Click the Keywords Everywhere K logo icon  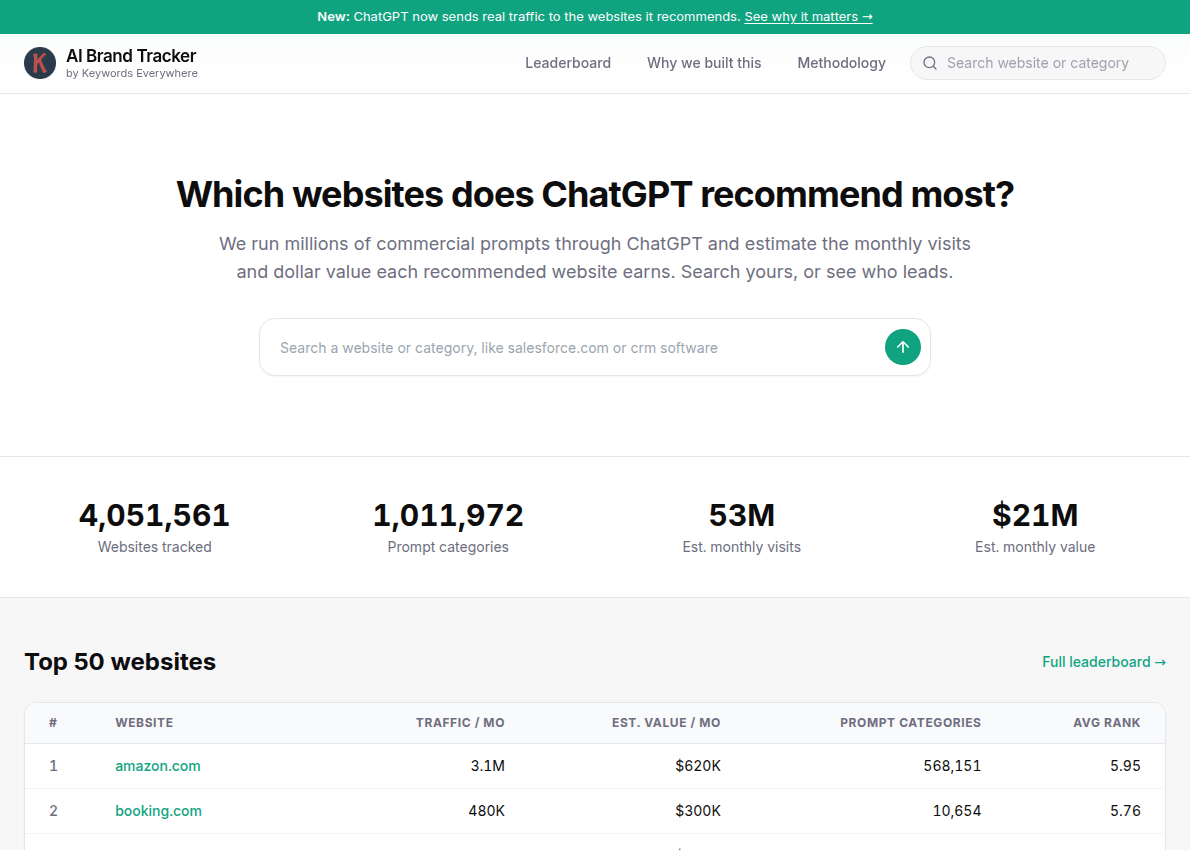(x=39, y=63)
